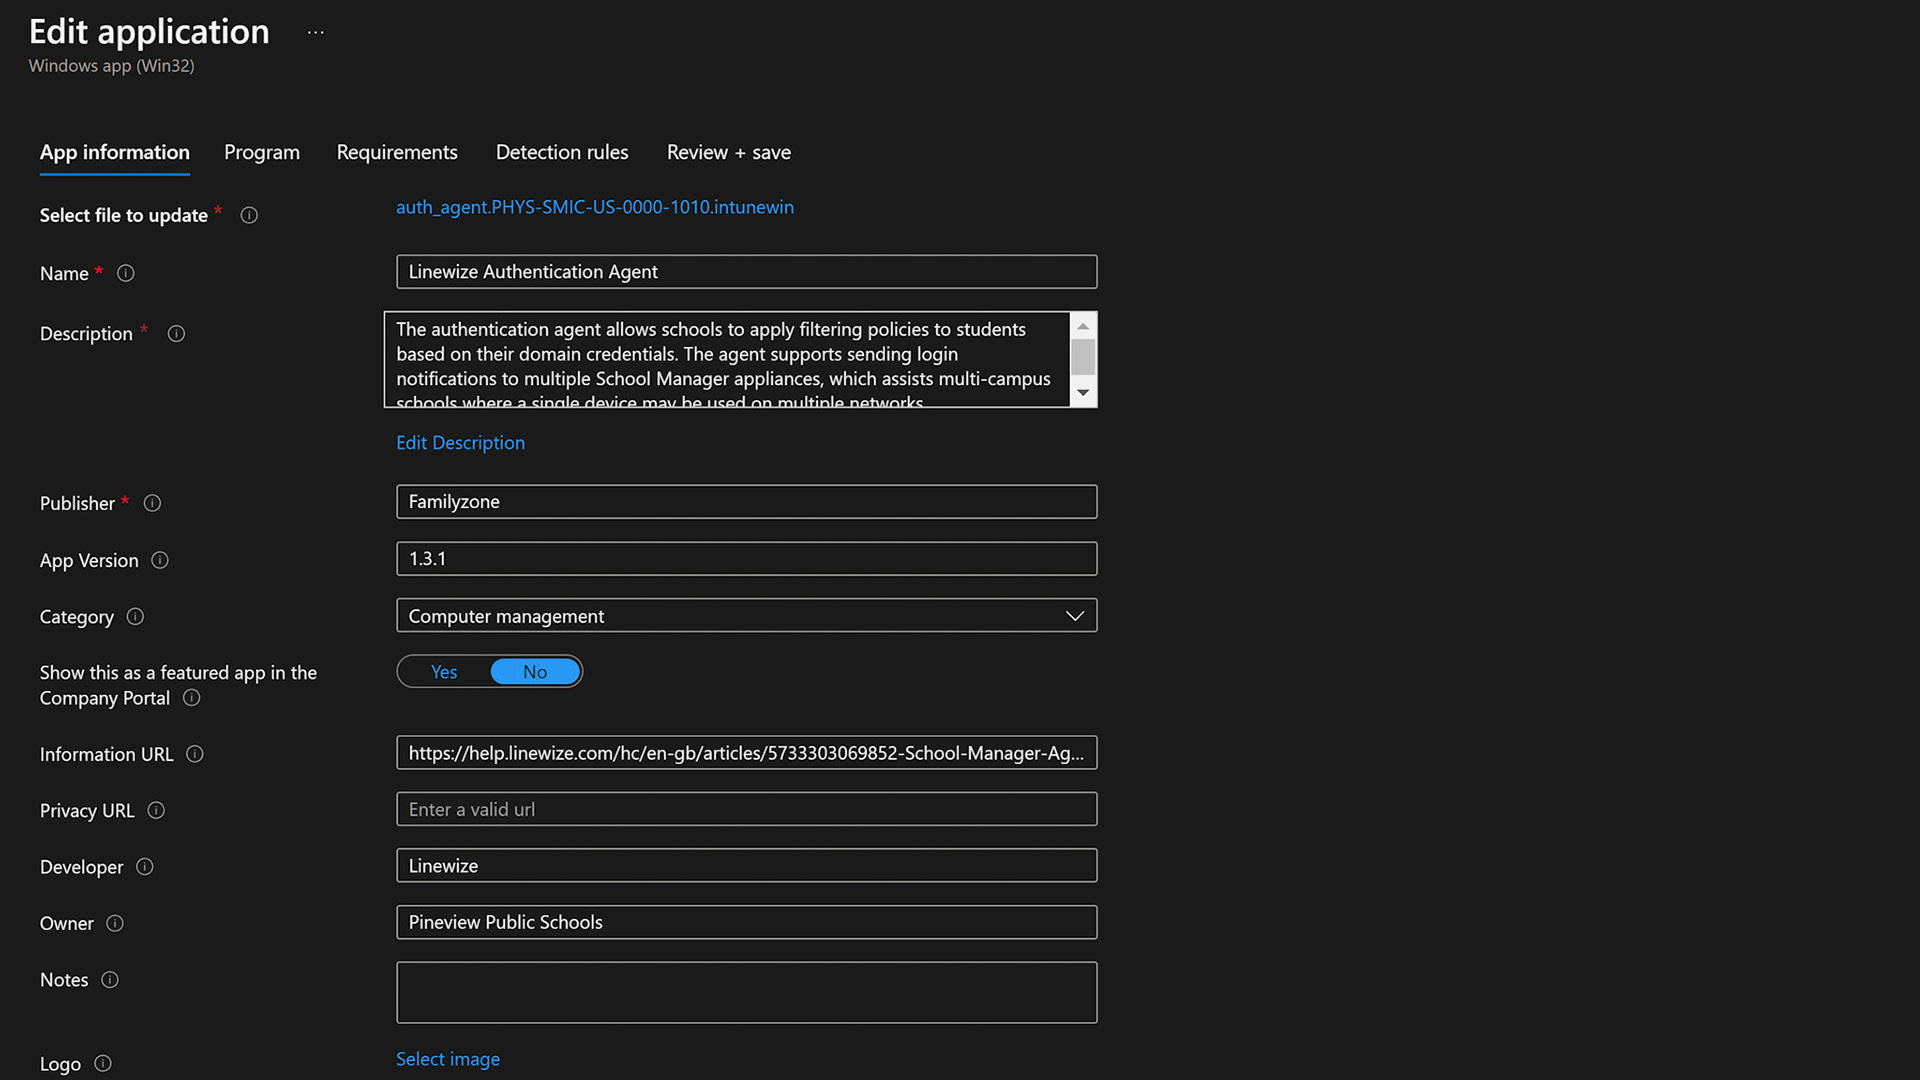Image resolution: width=1920 pixels, height=1080 pixels.
Task: Click info icon next to Information URL
Action: pos(195,754)
